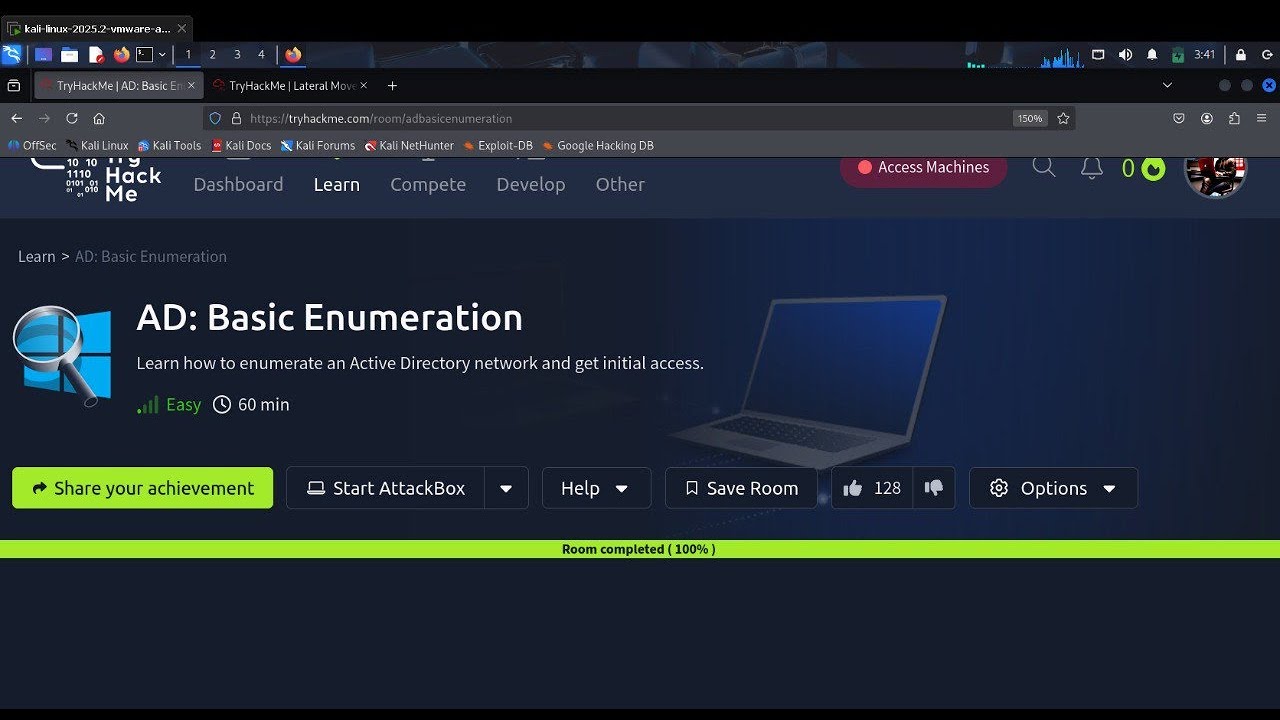1280x720 pixels.
Task: Open TryHackMe notifications bell
Action: click(x=1092, y=168)
